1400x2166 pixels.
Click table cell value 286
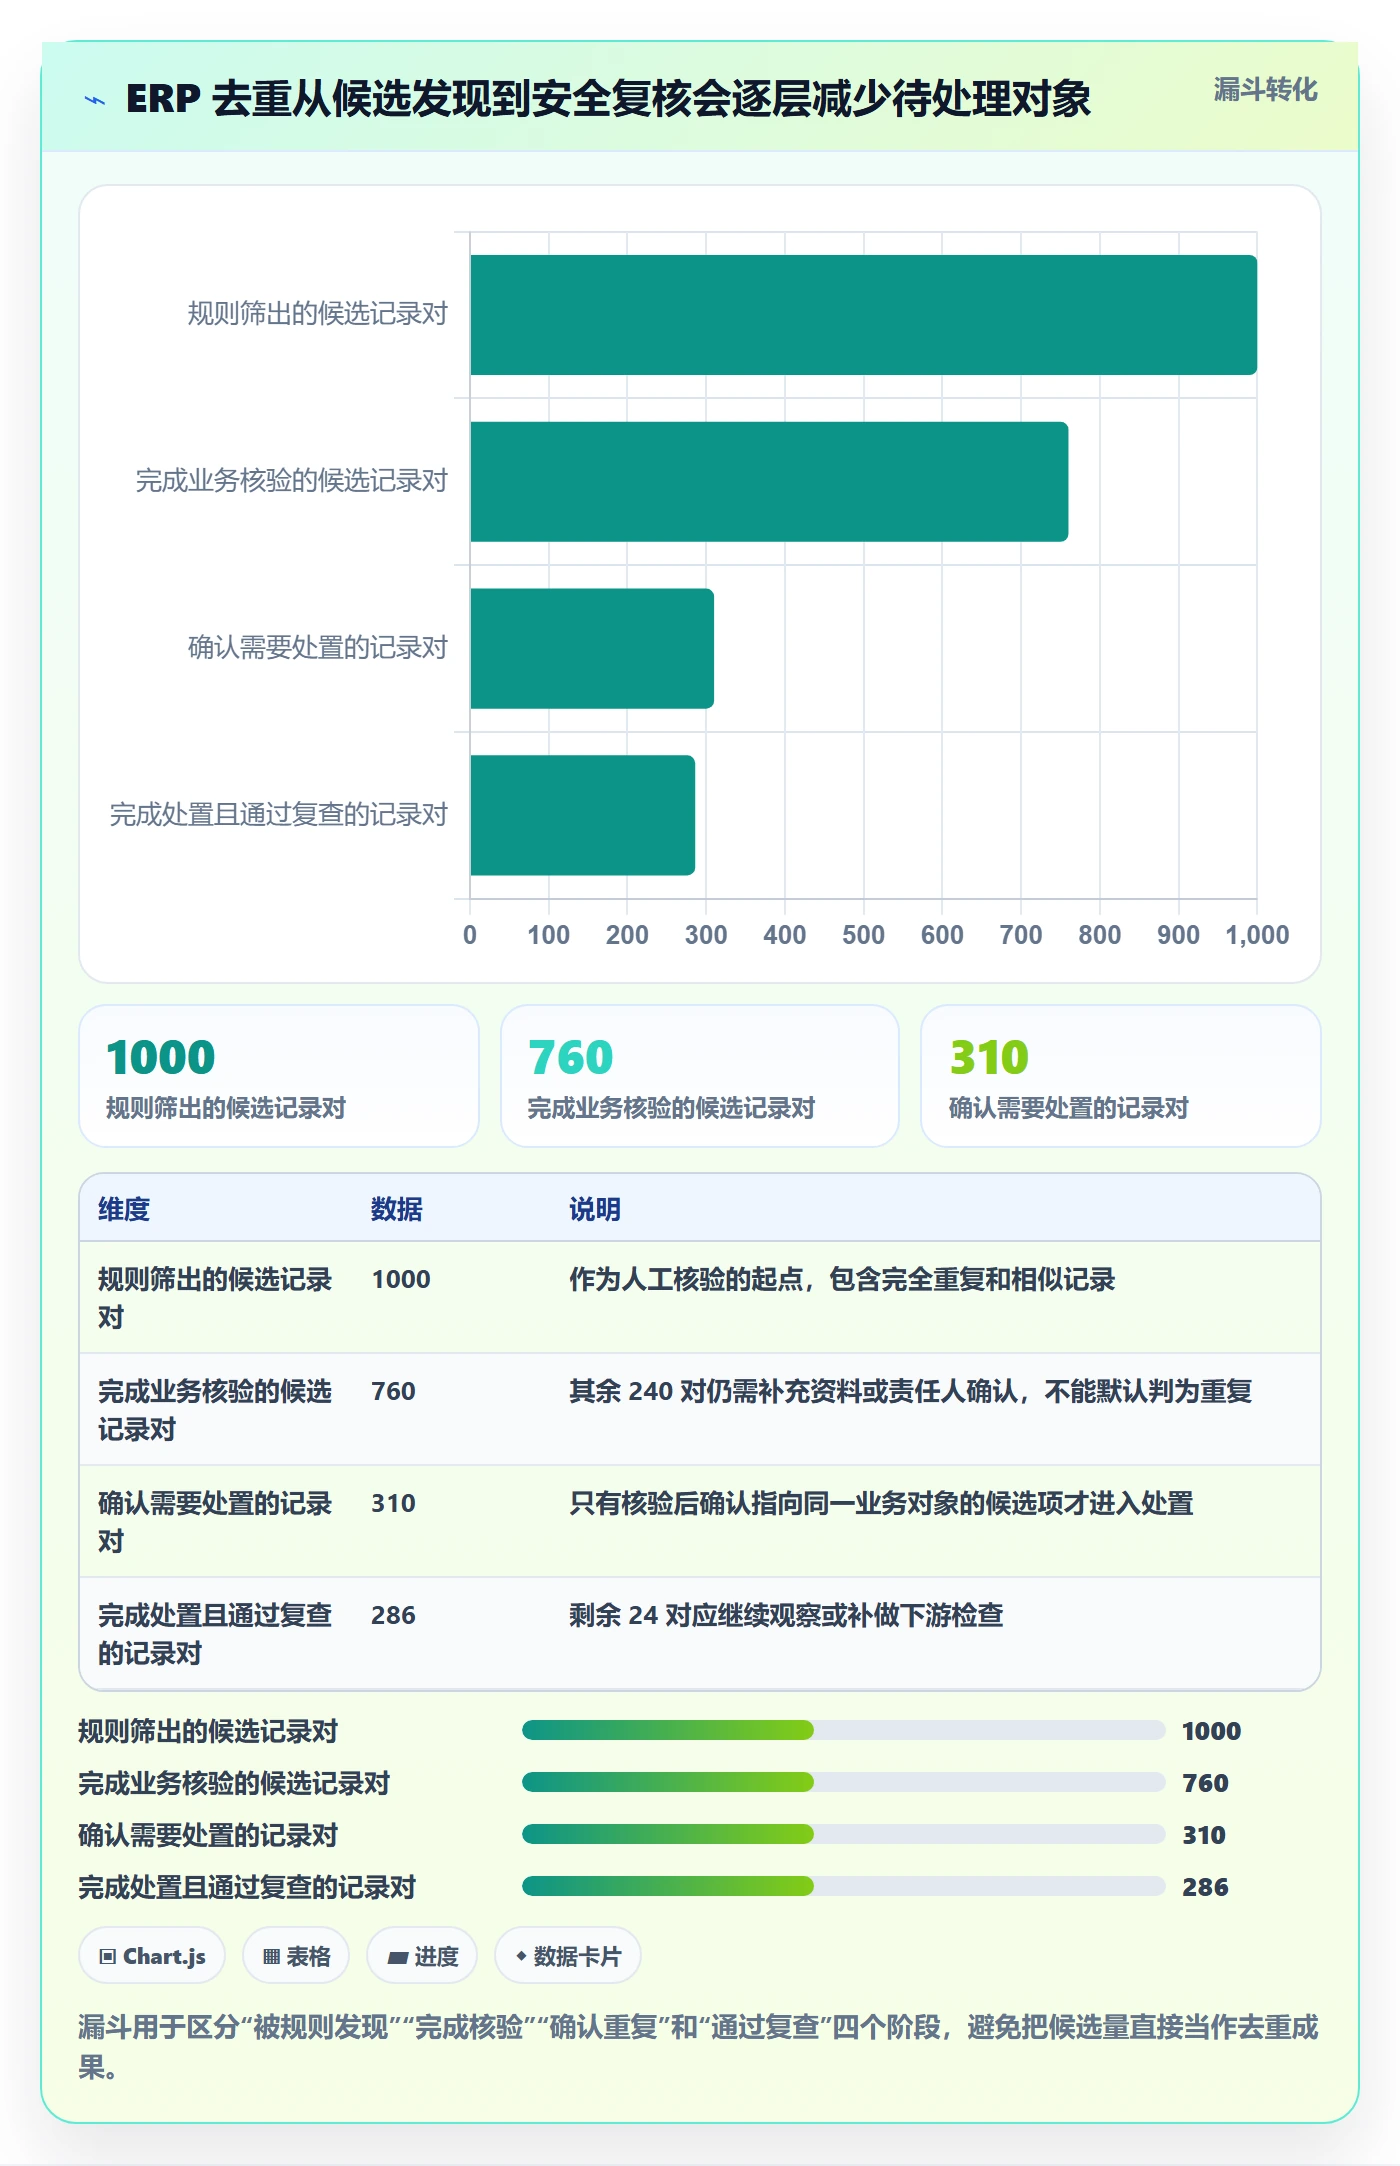tap(393, 1615)
